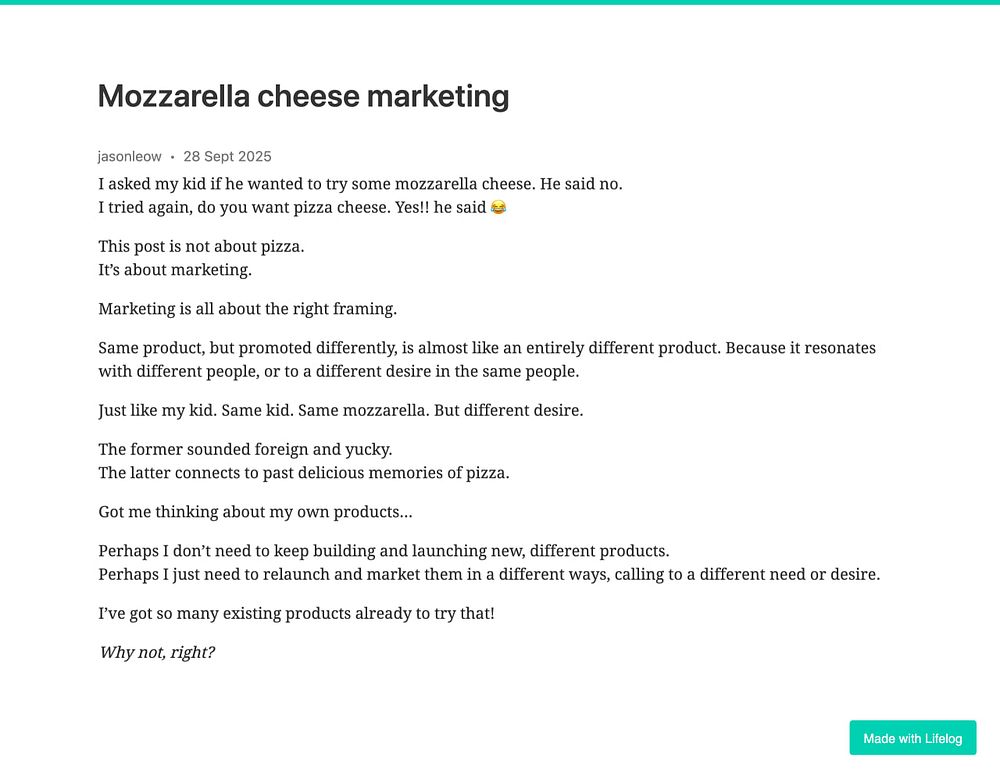The image size is (1000, 775).
Task: Click the italic Why not, right? line
Action: coord(157,653)
